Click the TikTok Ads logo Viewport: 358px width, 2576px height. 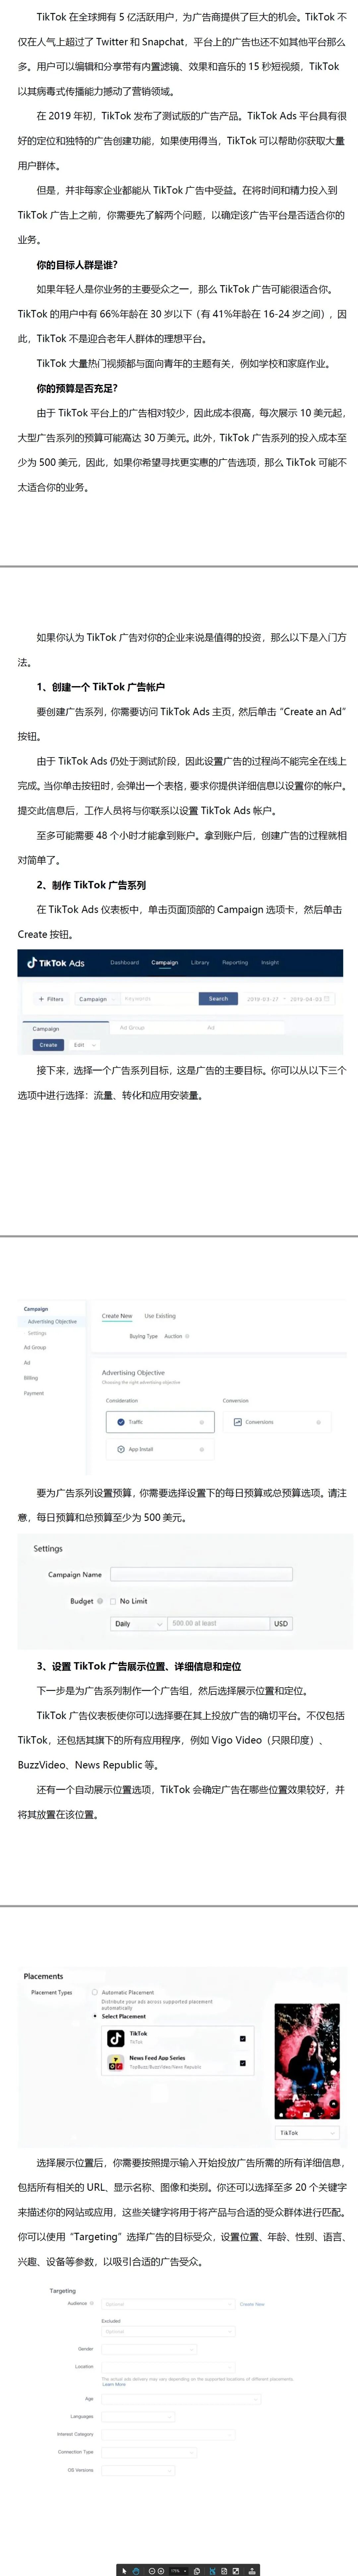point(56,963)
